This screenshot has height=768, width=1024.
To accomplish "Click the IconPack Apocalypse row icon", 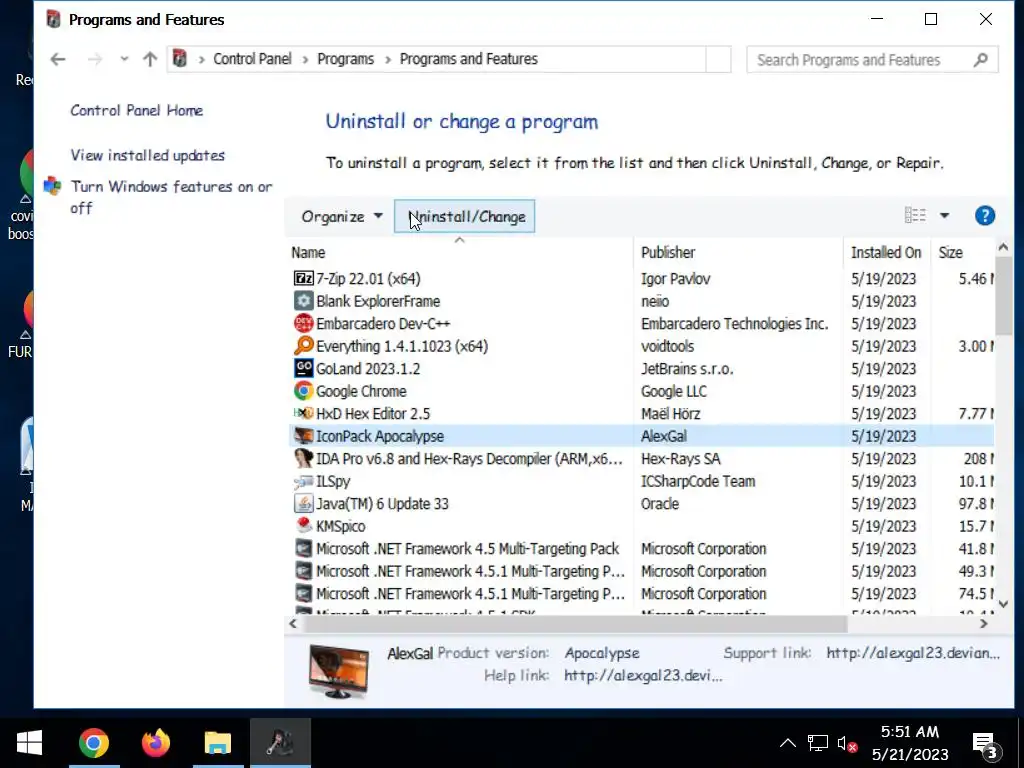I will pyautogui.click(x=304, y=436).
